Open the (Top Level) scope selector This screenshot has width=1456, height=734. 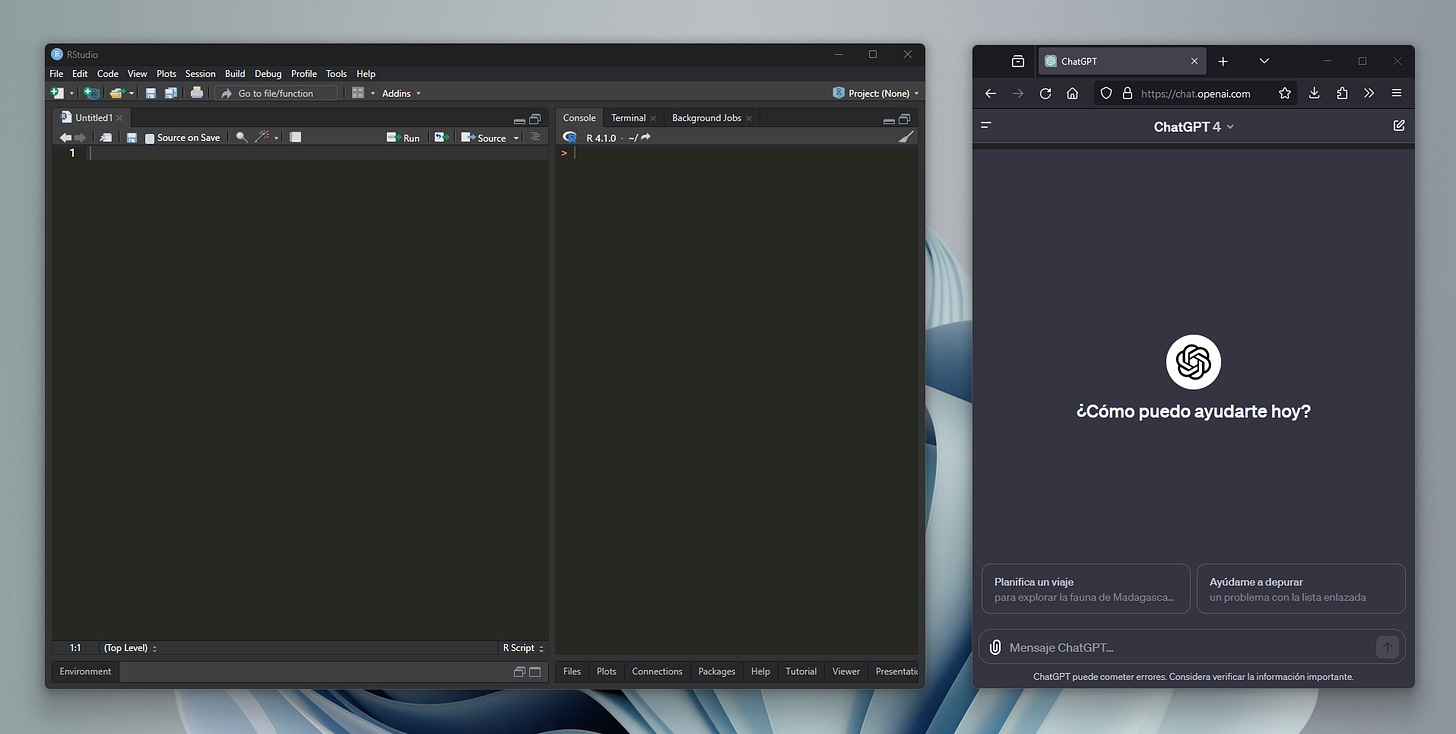click(130, 648)
